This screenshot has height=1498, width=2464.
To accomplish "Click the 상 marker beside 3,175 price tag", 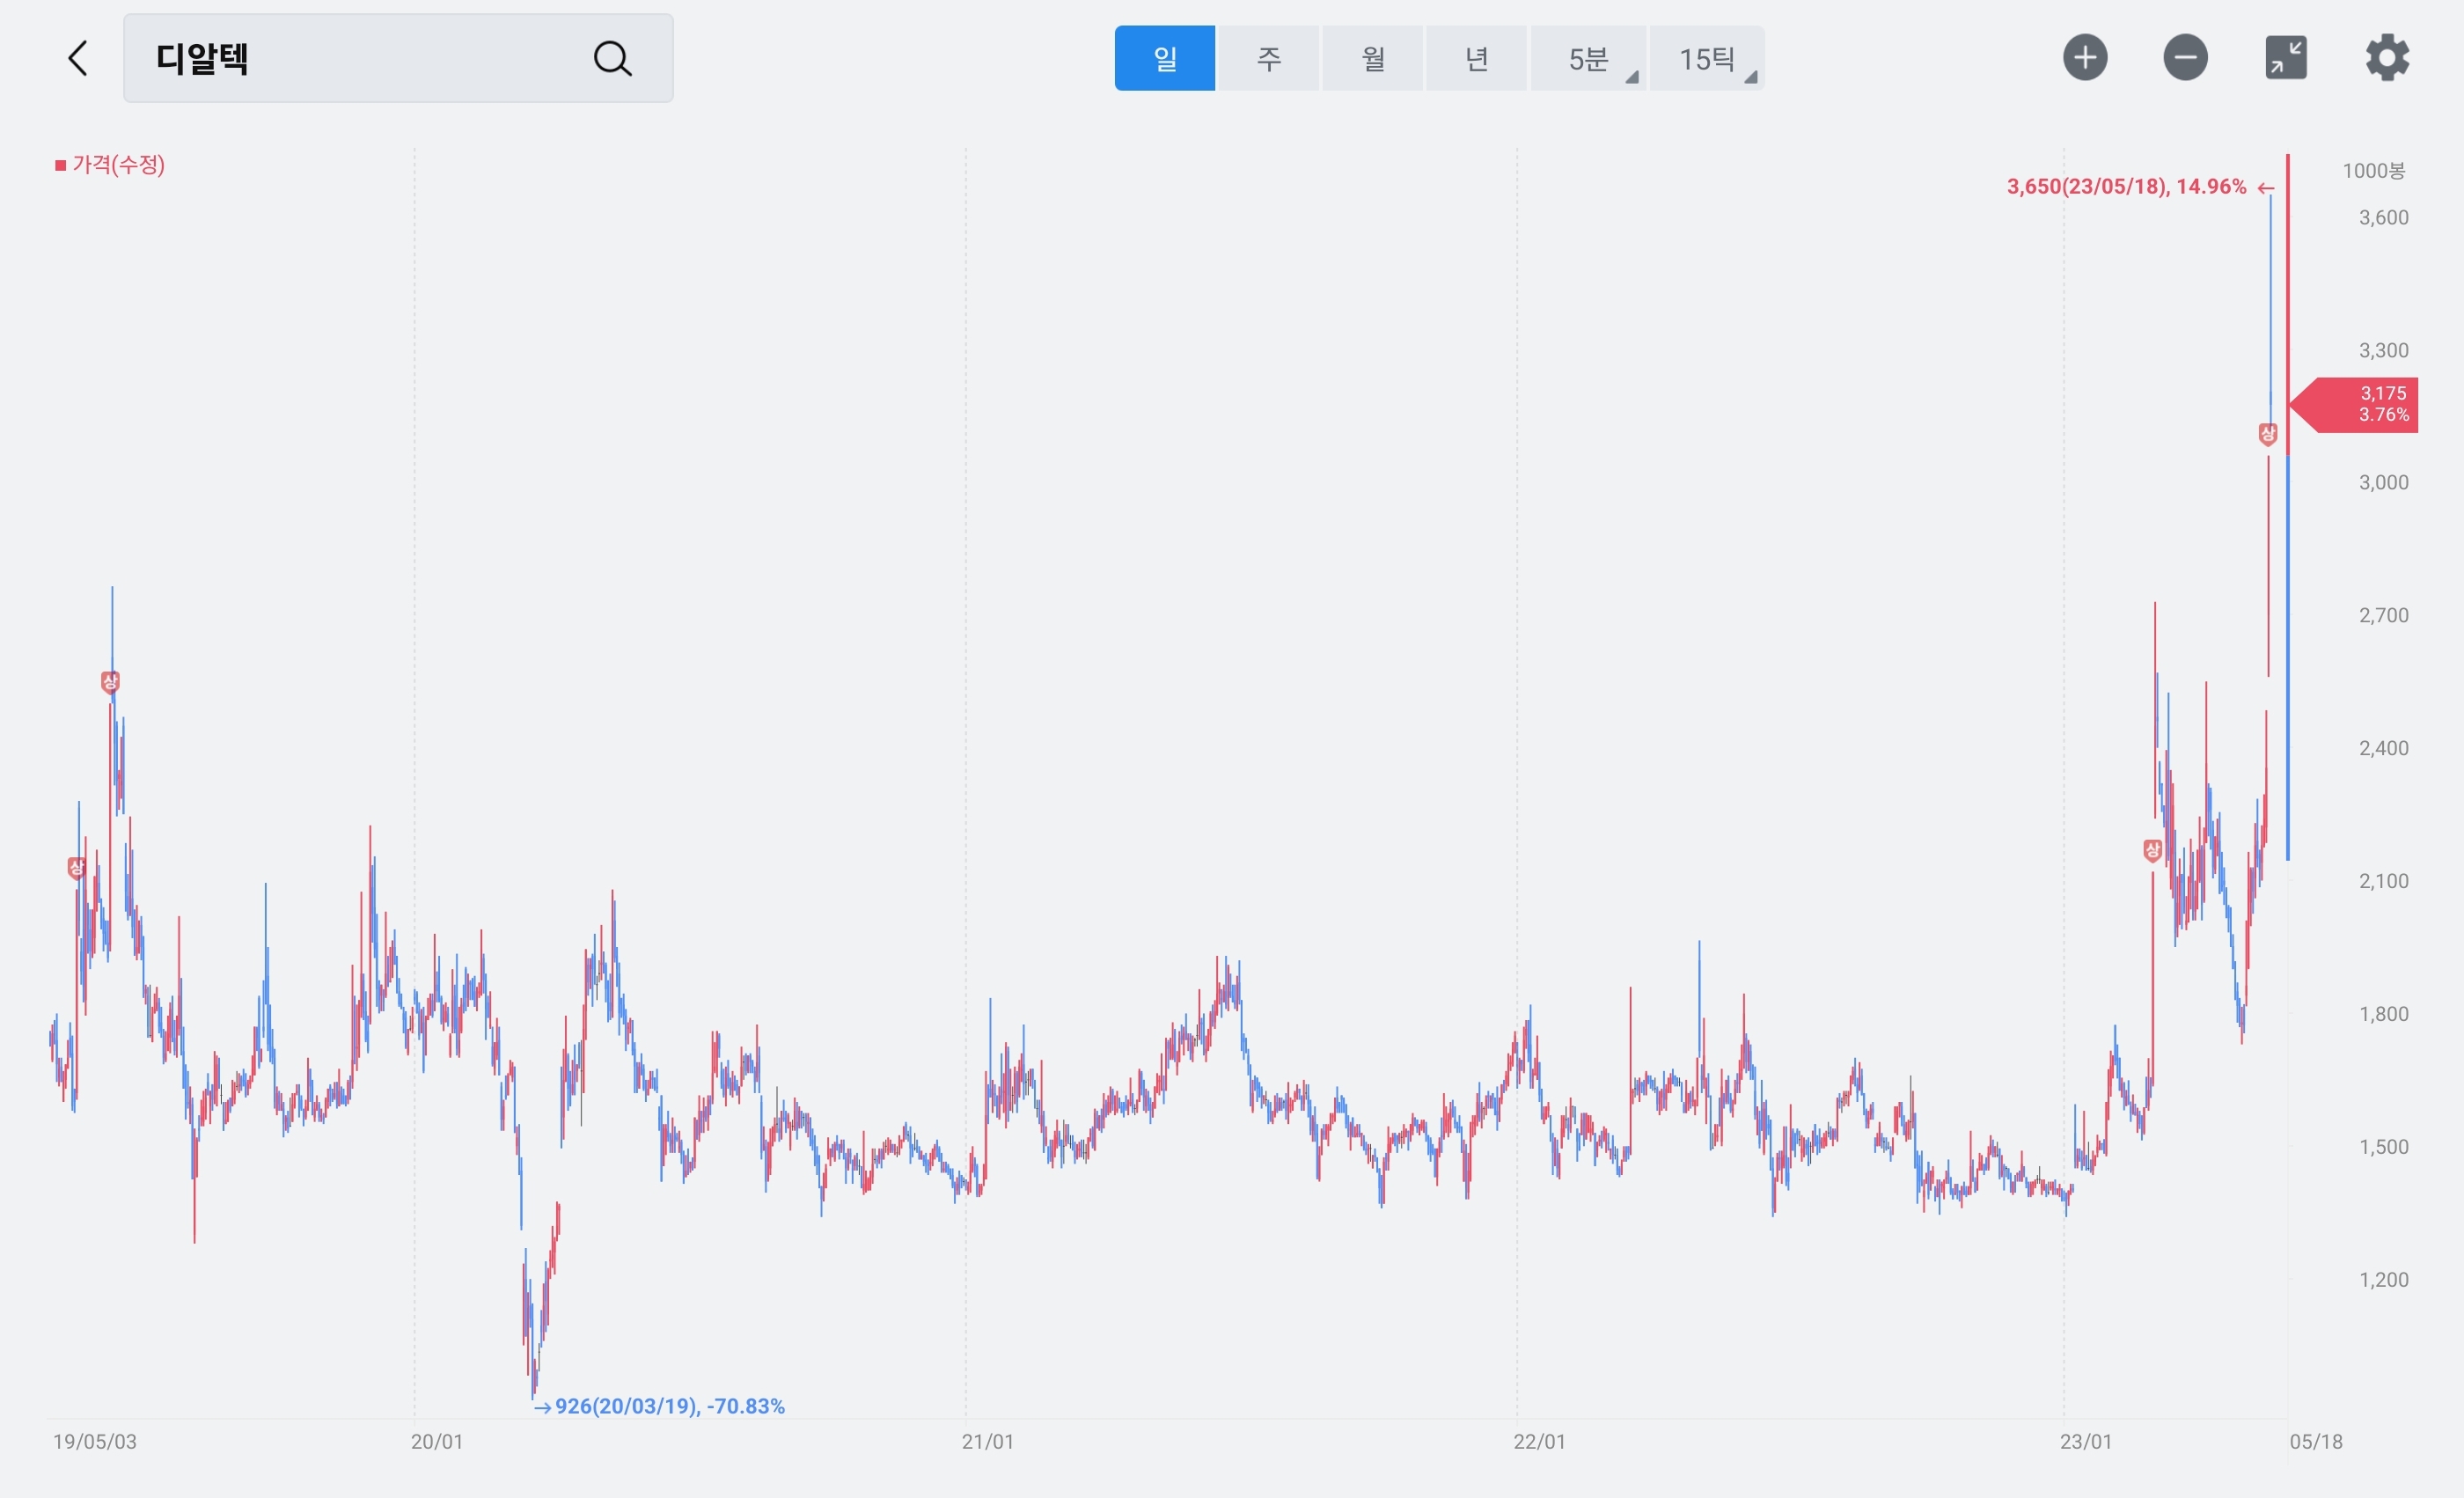I will [x=2267, y=434].
